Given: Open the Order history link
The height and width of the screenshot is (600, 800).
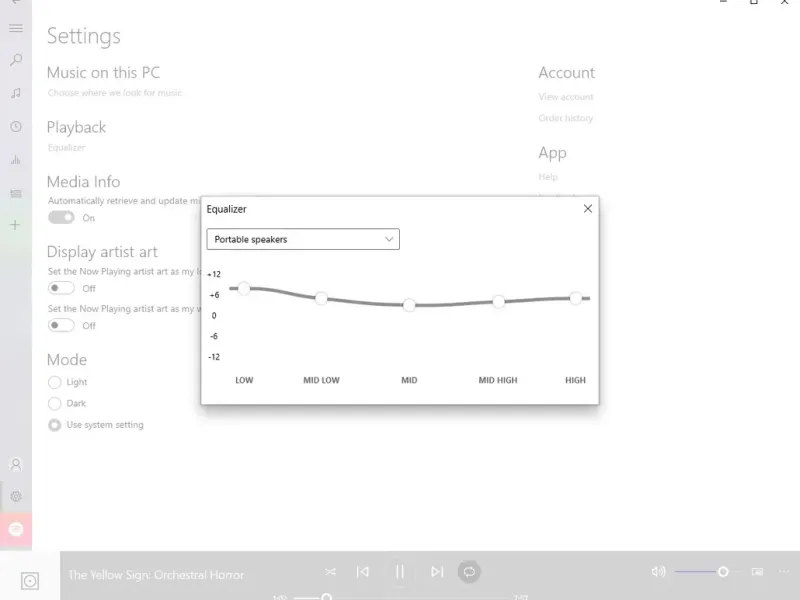Looking at the screenshot, I should click(x=565, y=118).
